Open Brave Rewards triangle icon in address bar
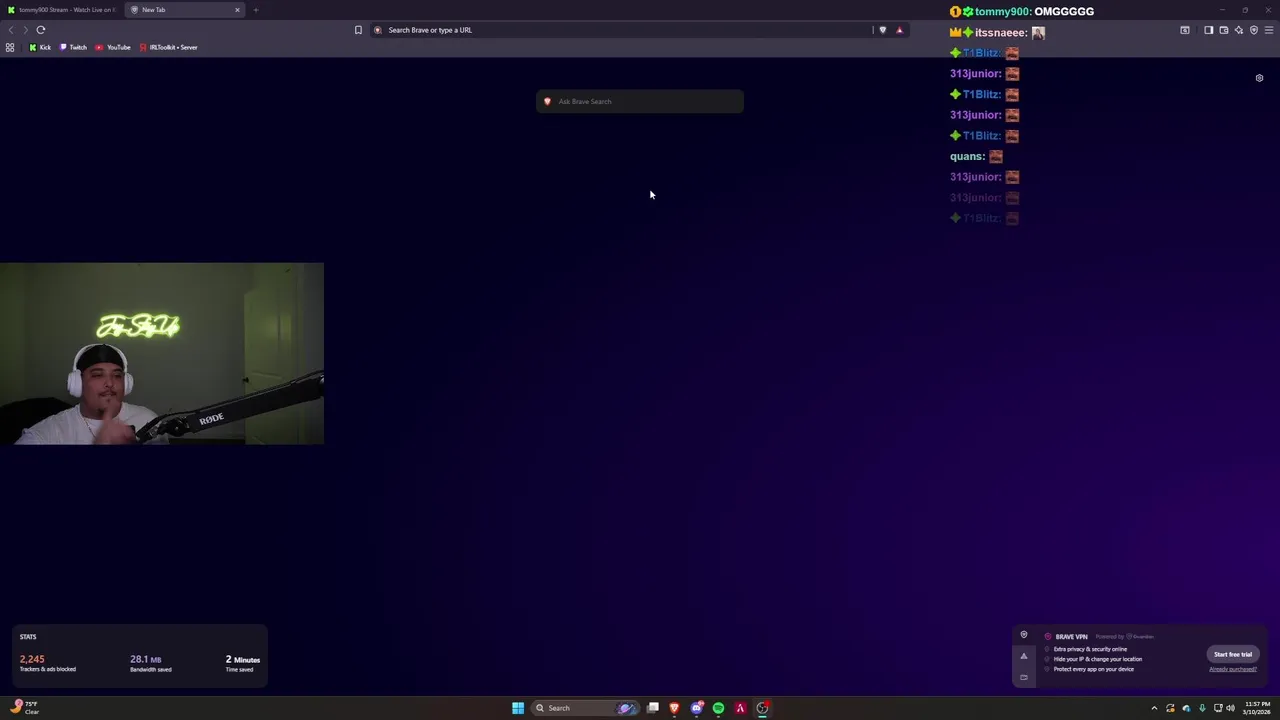 pyautogui.click(x=899, y=30)
